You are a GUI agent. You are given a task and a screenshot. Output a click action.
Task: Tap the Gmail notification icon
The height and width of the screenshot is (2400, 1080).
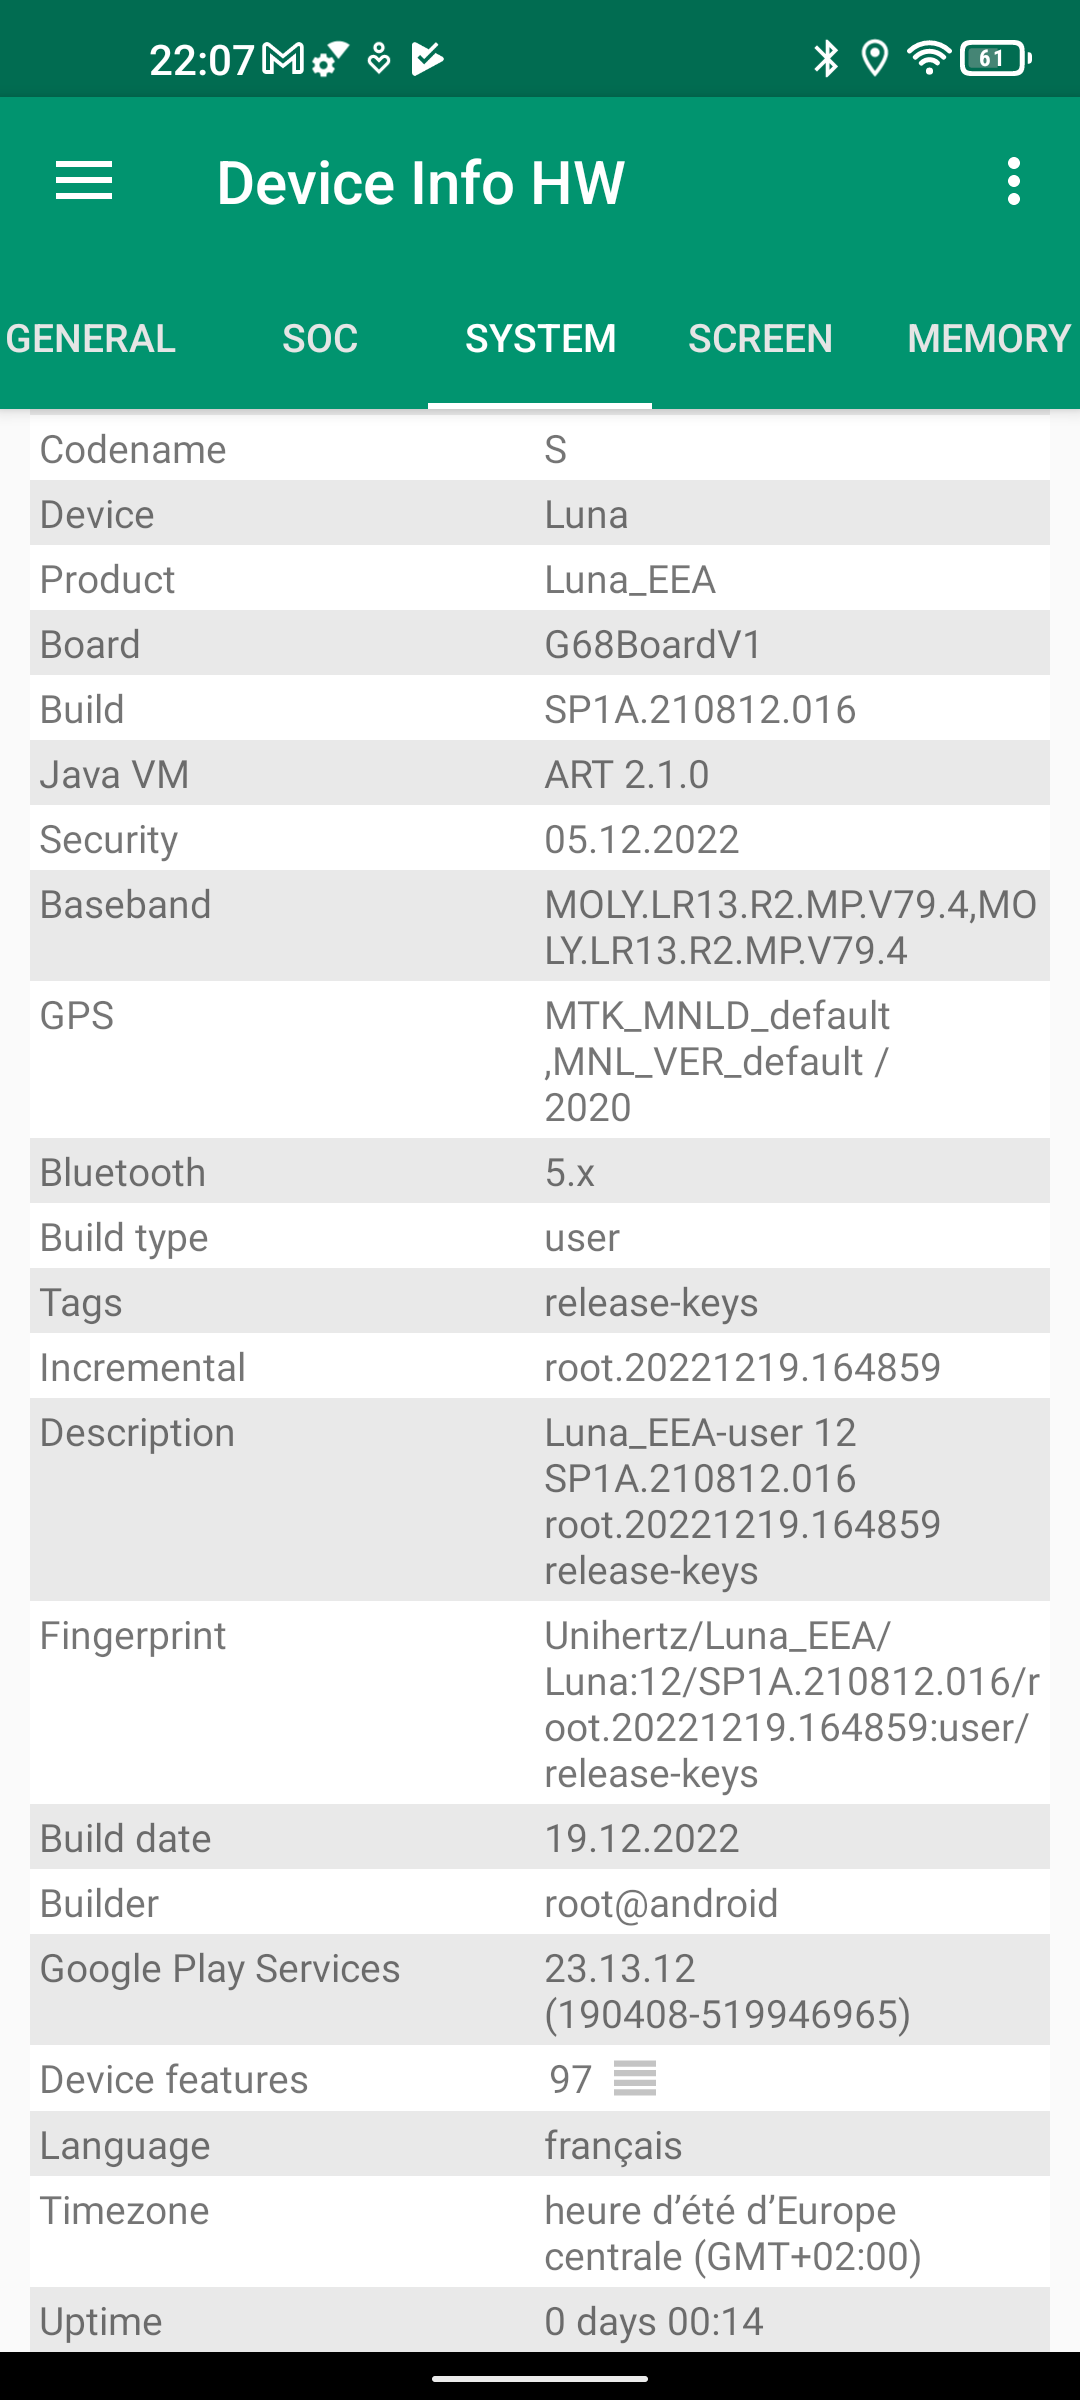click(283, 59)
